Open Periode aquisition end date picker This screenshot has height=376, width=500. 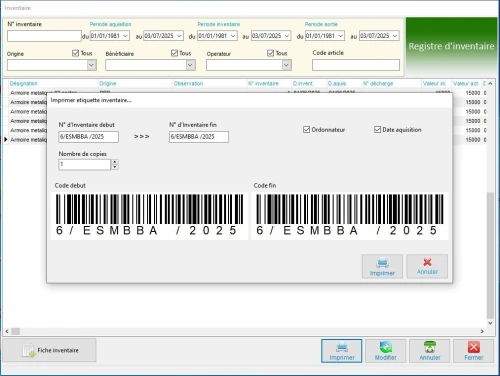pyautogui.click(x=179, y=36)
